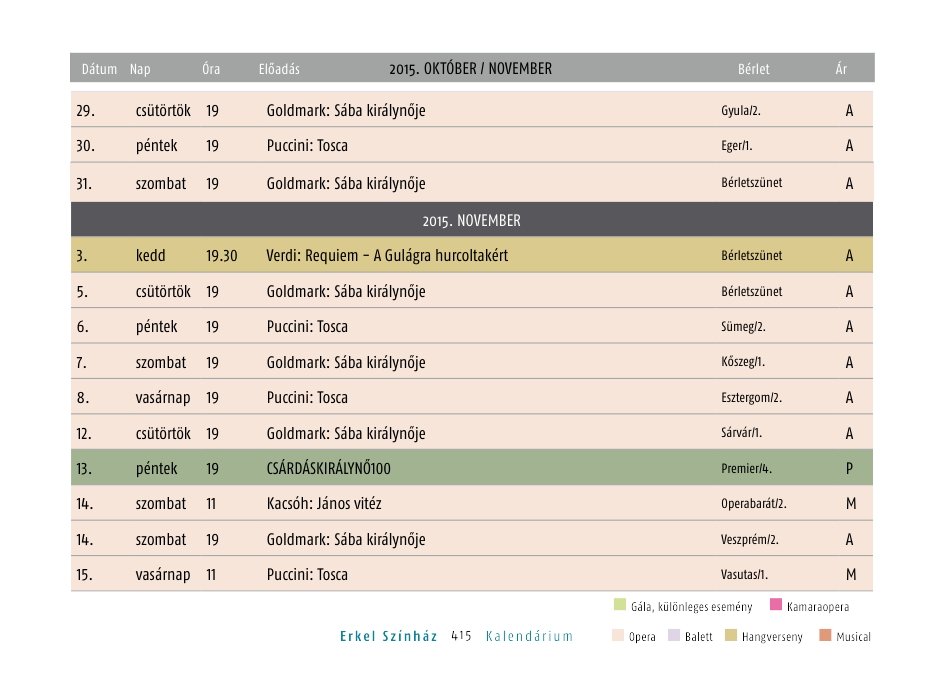Click price code P in Premier row
The width and height of the screenshot is (944, 679).
tap(849, 468)
